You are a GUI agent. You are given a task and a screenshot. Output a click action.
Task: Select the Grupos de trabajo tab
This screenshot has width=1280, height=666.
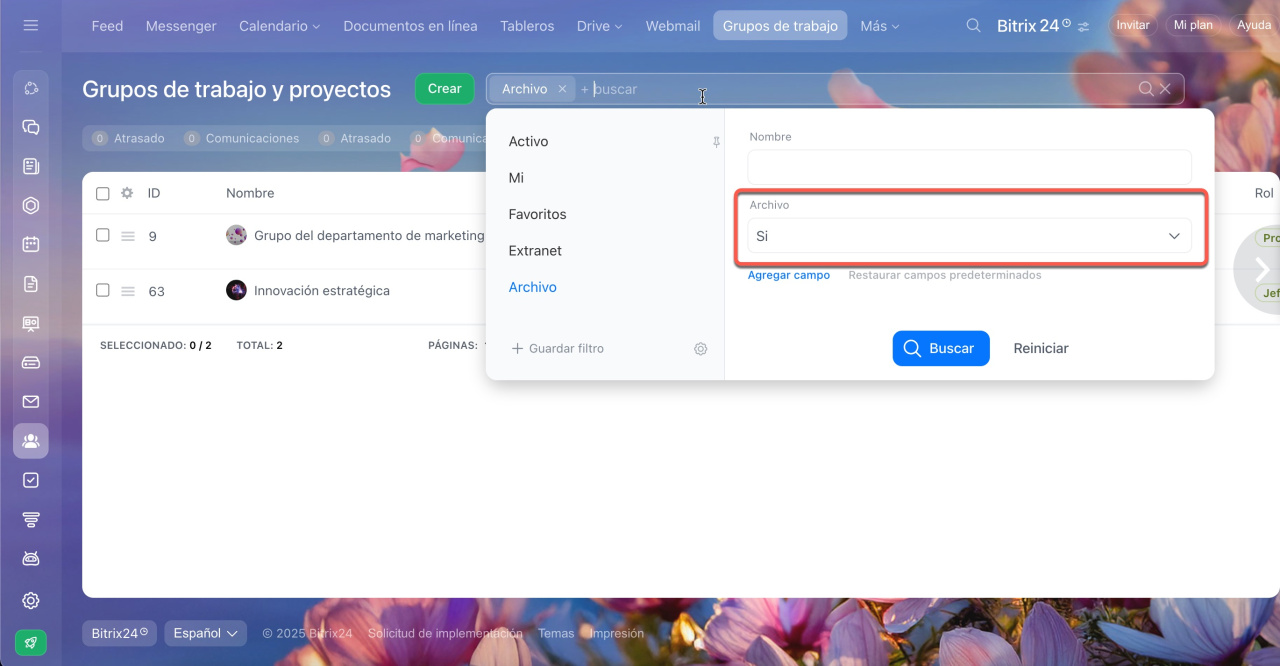point(780,26)
